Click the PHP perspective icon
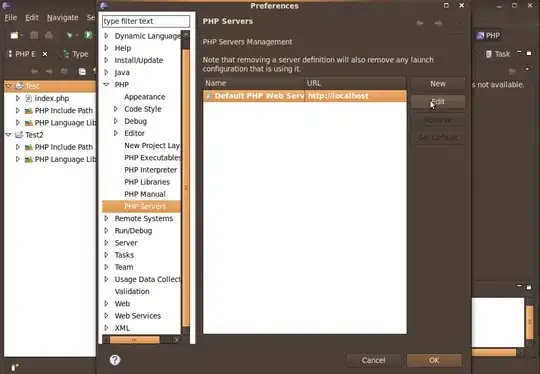The width and height of the screenshot is (540, 374). click(x=480, y=35)
